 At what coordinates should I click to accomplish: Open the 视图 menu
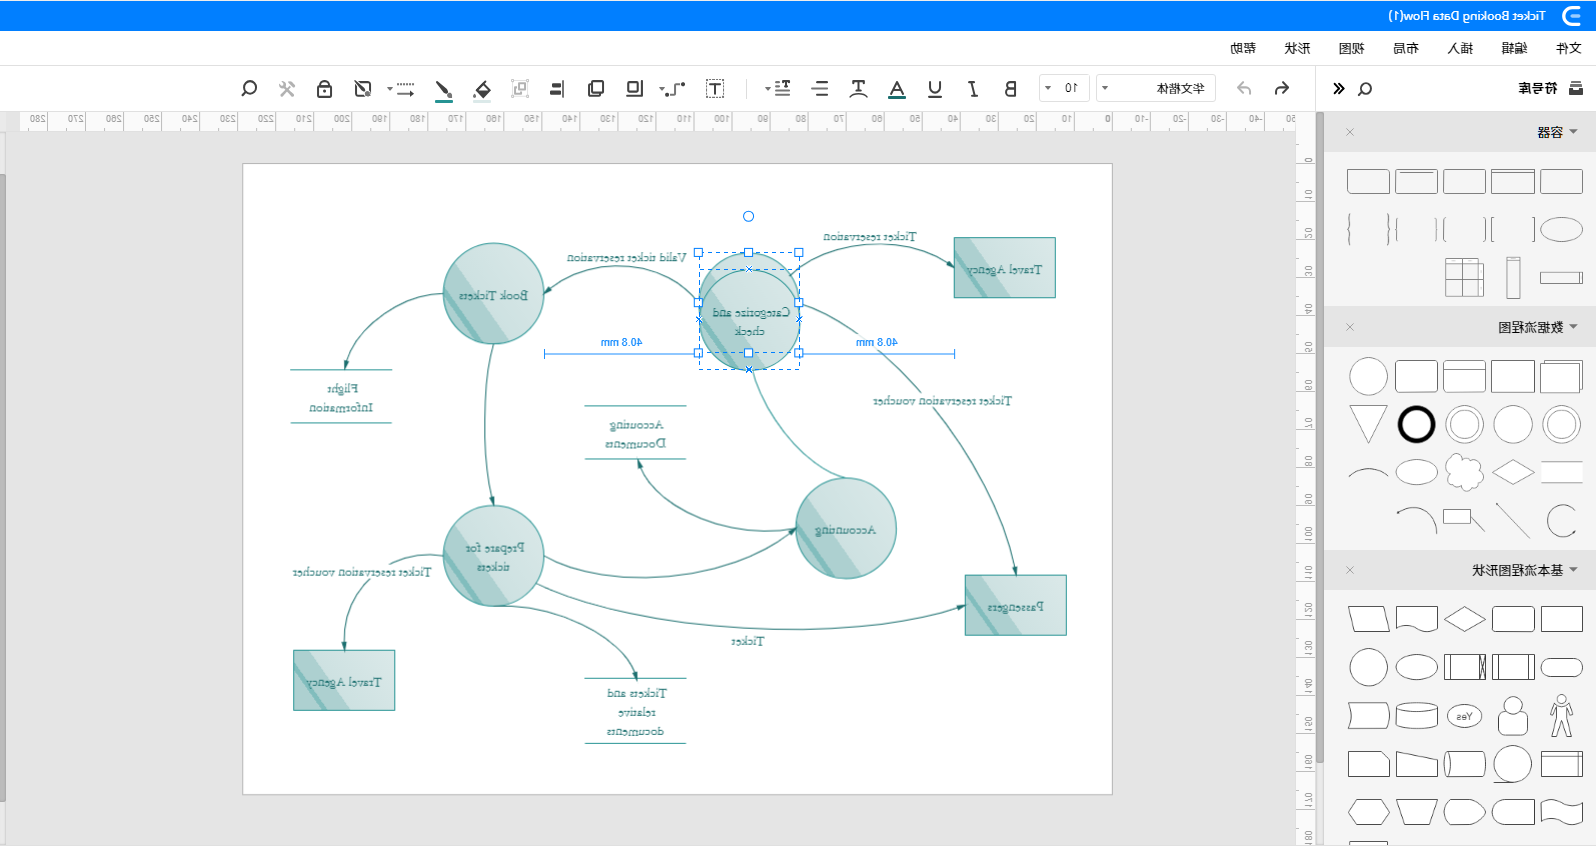point(1351,48)
